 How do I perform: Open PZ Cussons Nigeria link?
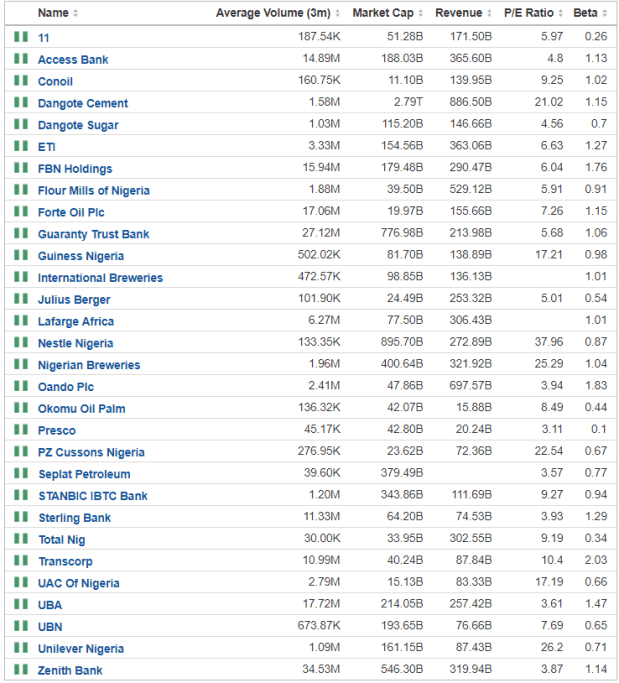[91, 453]
